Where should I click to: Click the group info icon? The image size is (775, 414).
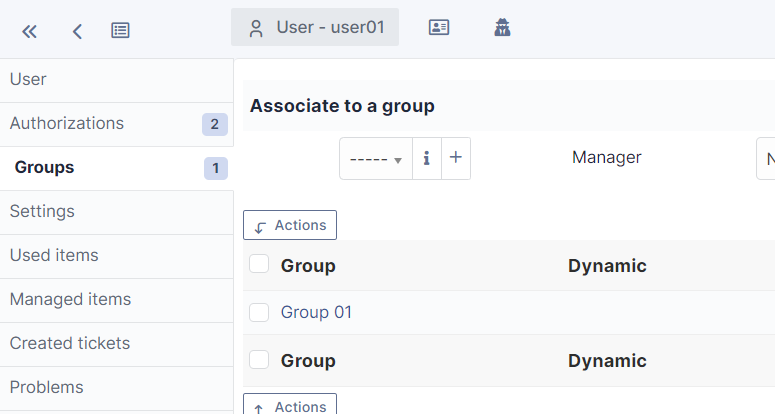tap(427, 159)
